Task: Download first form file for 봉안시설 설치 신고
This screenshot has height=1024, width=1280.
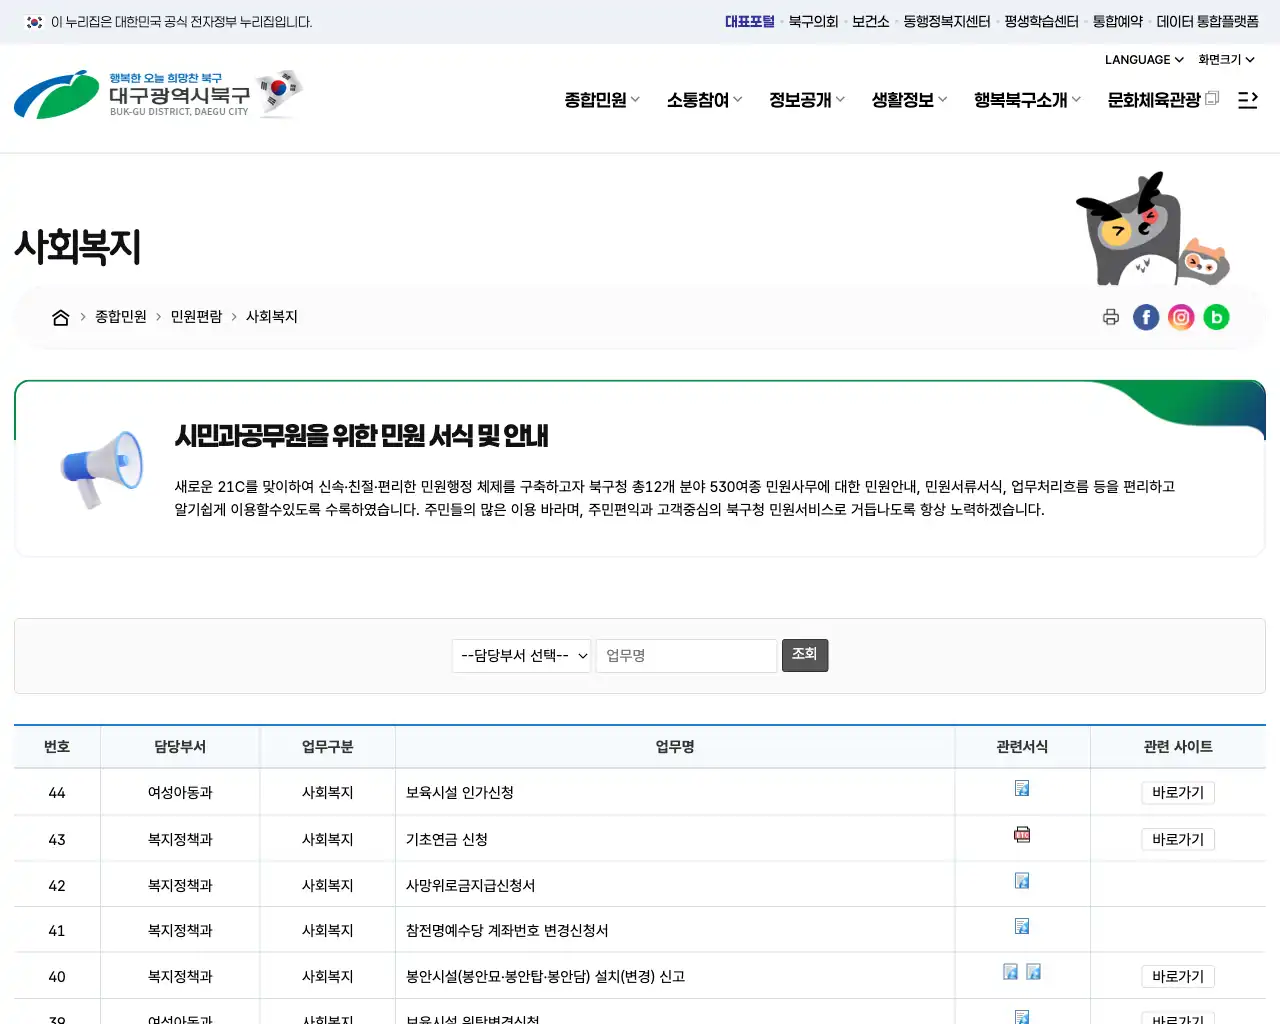Action: 1011,971
